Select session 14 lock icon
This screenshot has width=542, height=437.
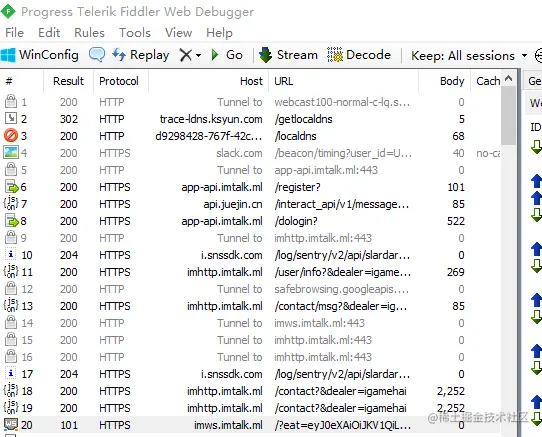[11, 322]
